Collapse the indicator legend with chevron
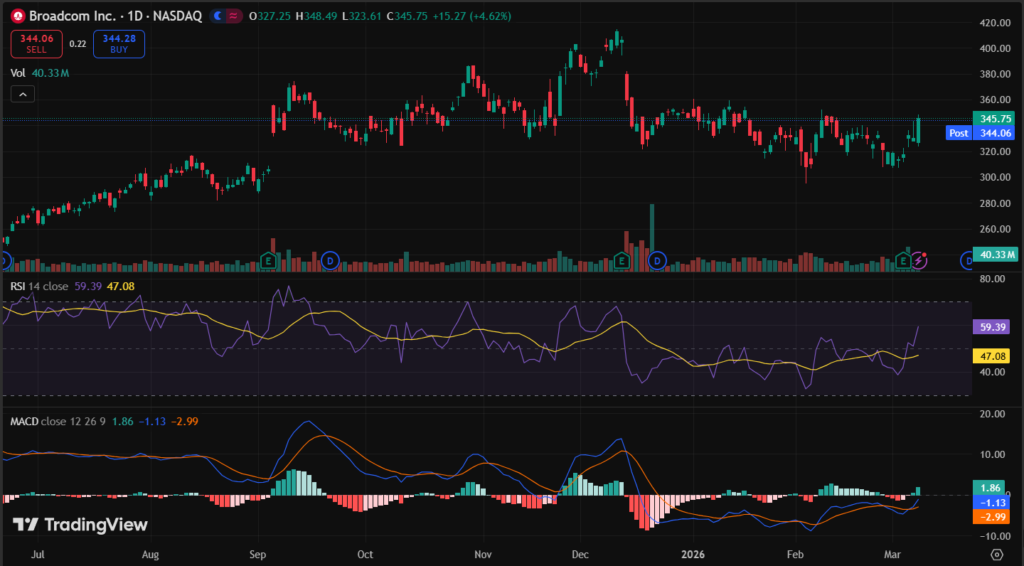Image resolution: width=1024 pixels, height=566 pixels. pyautogui.click(x=24, y=94)
